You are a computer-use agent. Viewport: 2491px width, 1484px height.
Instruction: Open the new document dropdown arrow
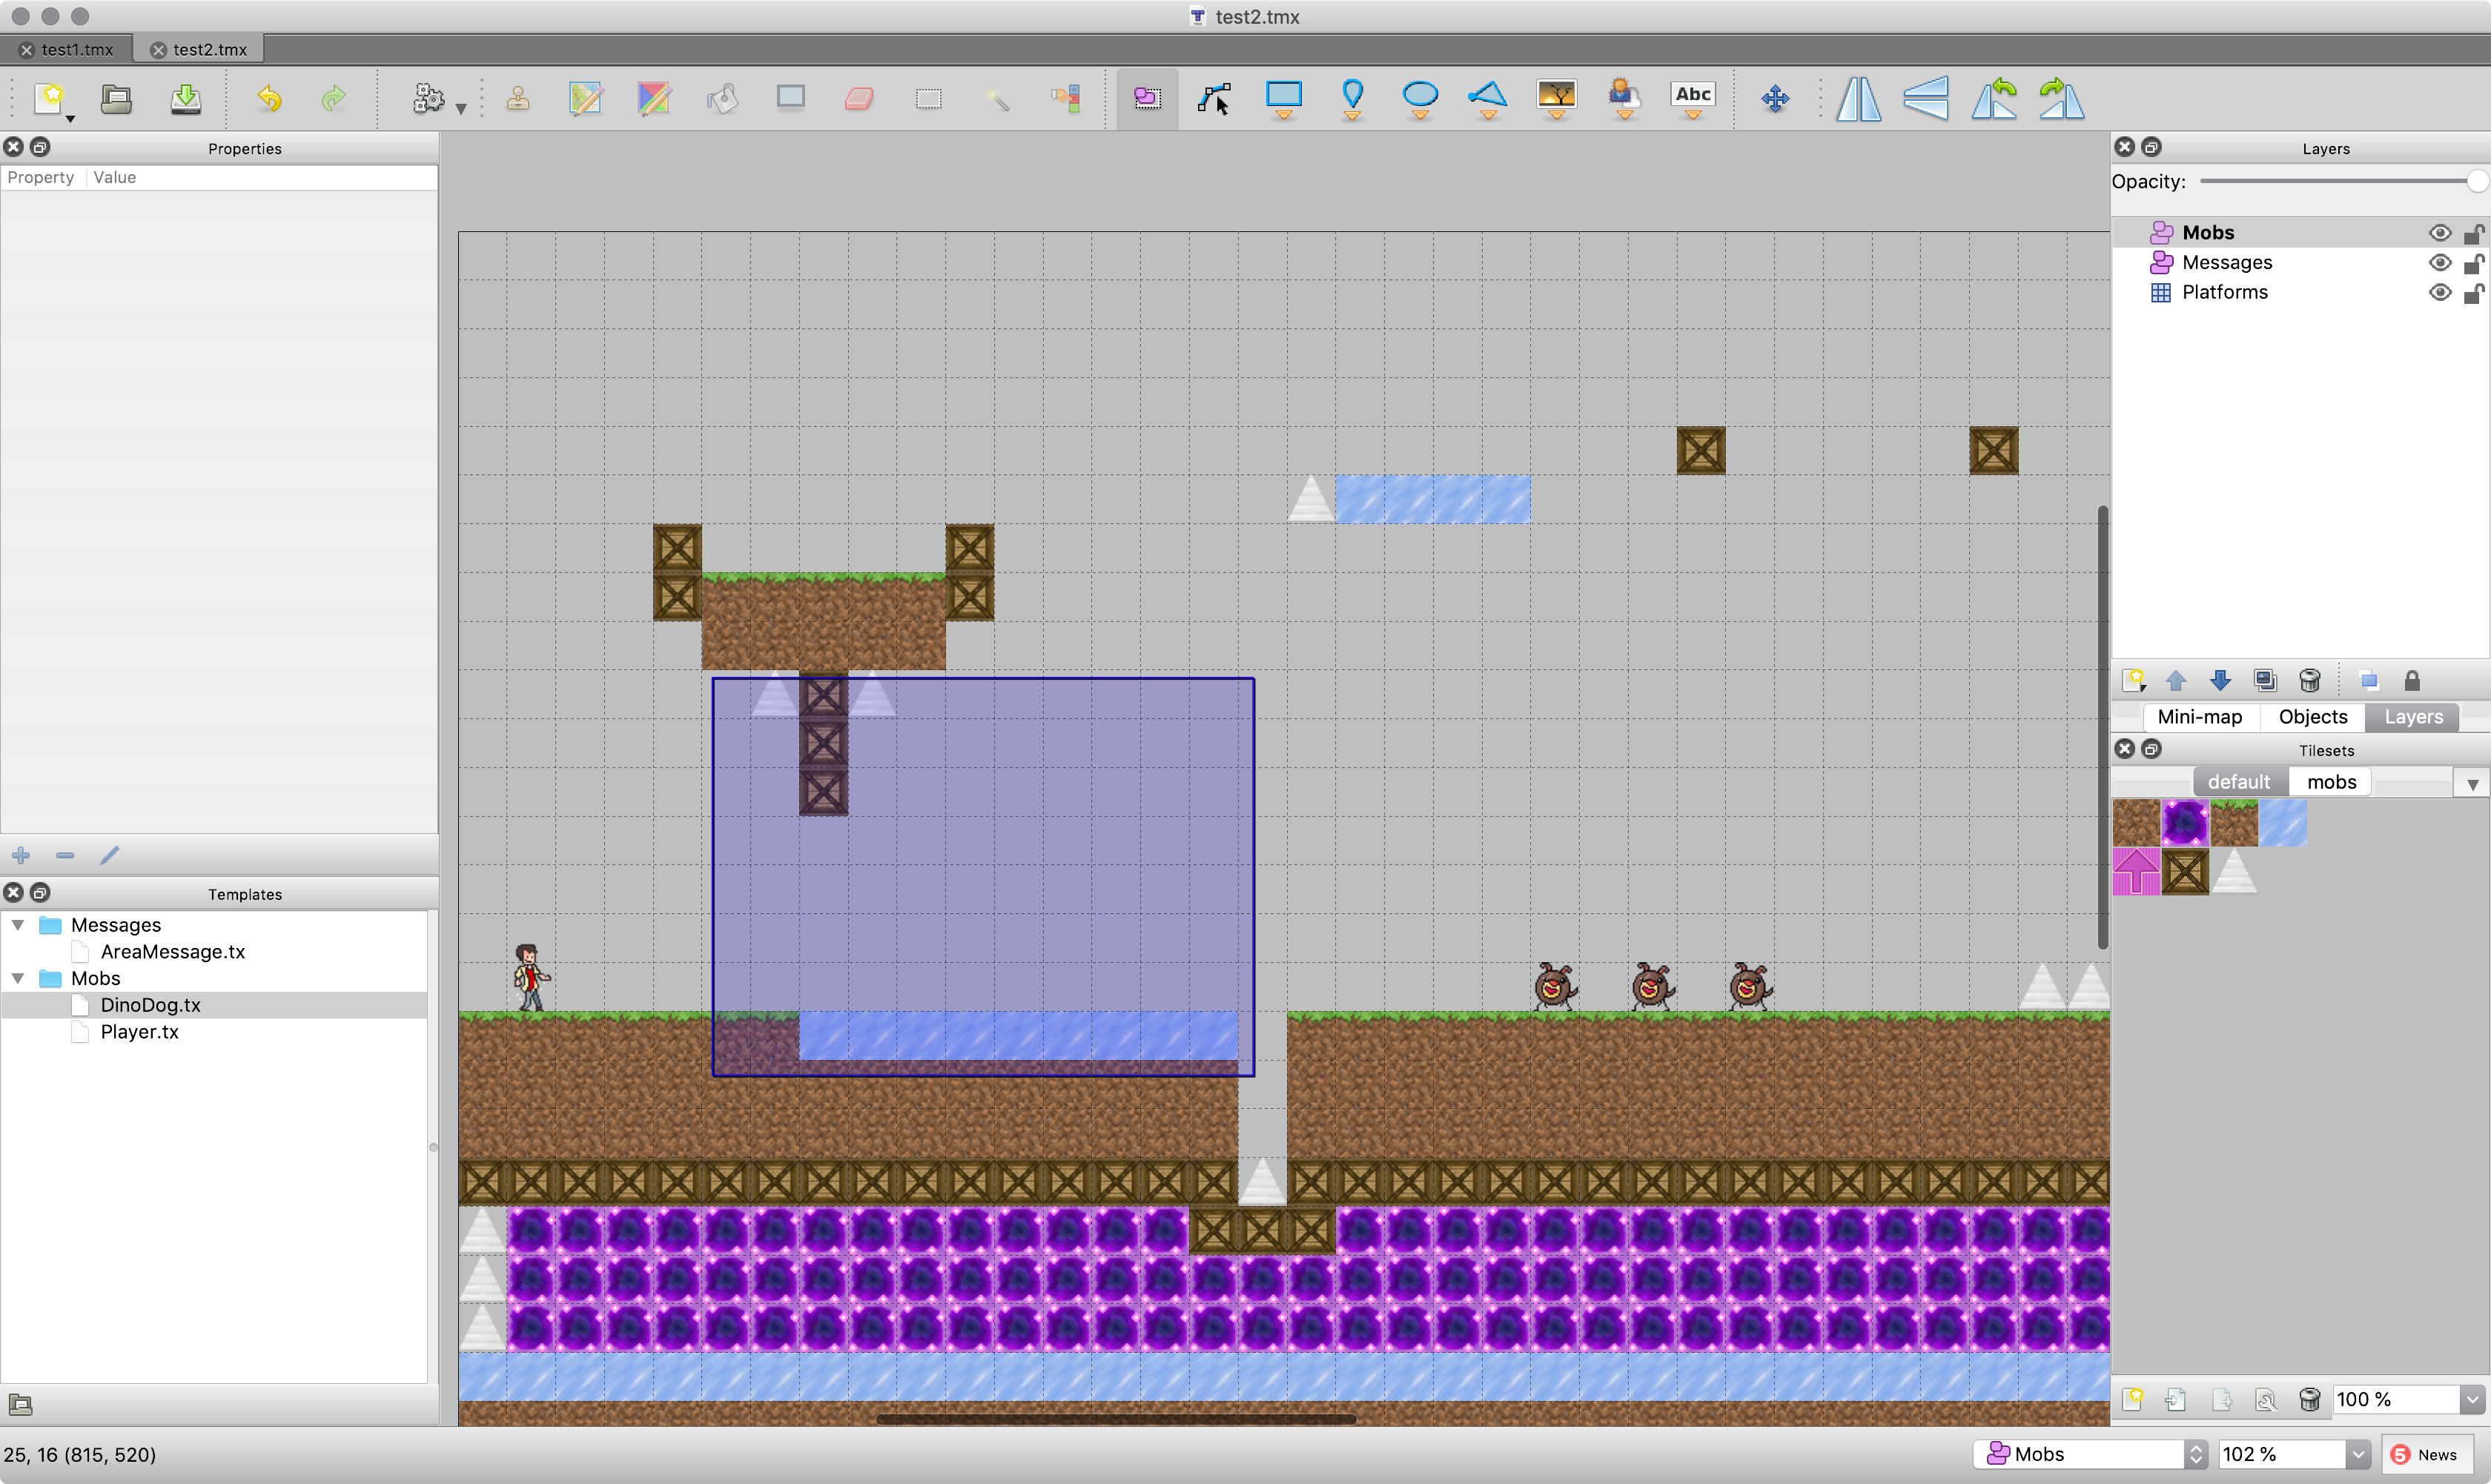(x=70, y=119)
